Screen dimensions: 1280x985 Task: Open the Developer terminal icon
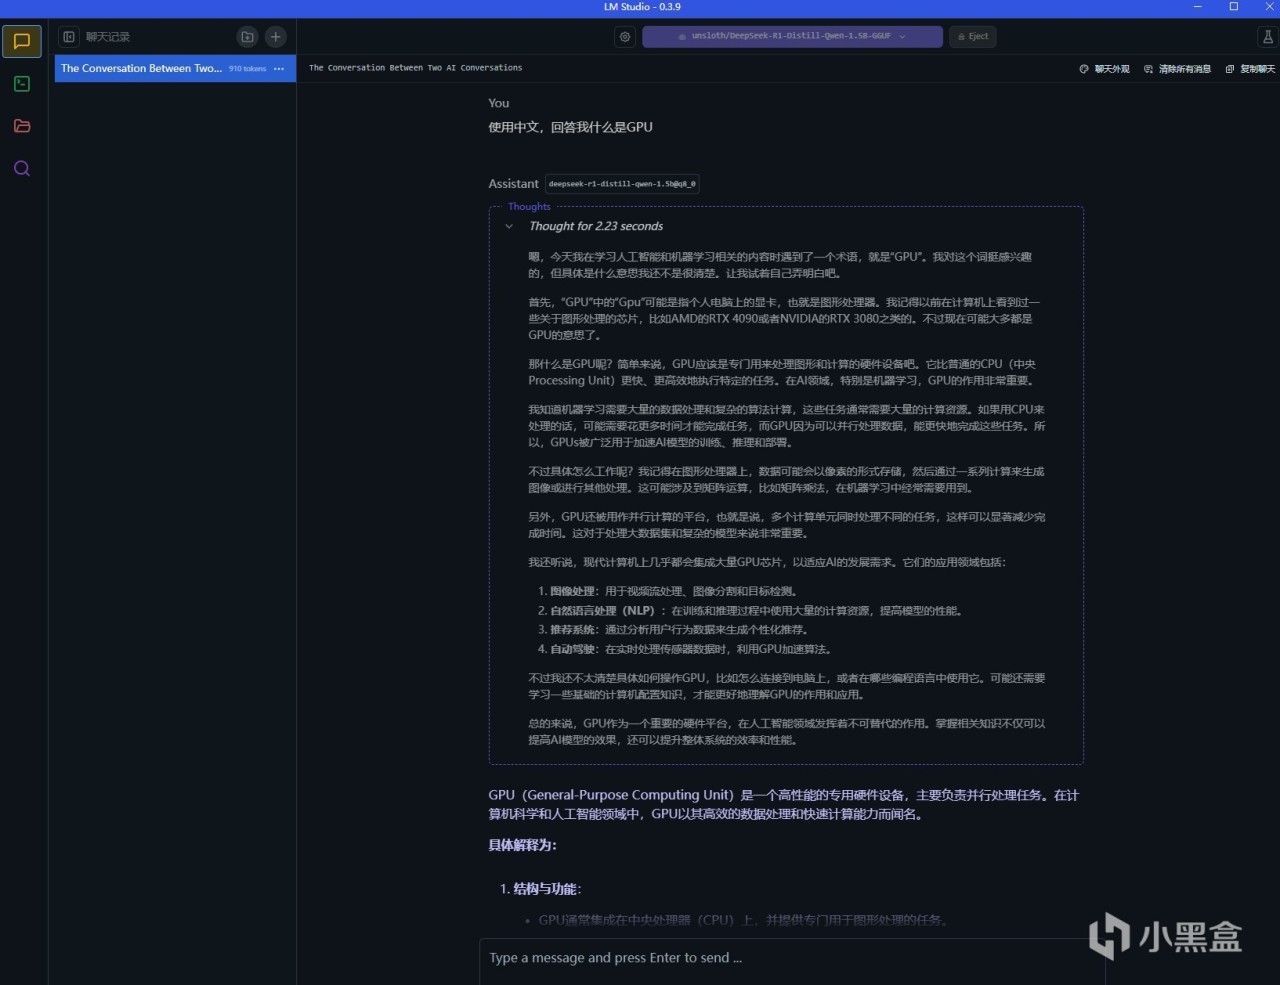coord(22,84)
